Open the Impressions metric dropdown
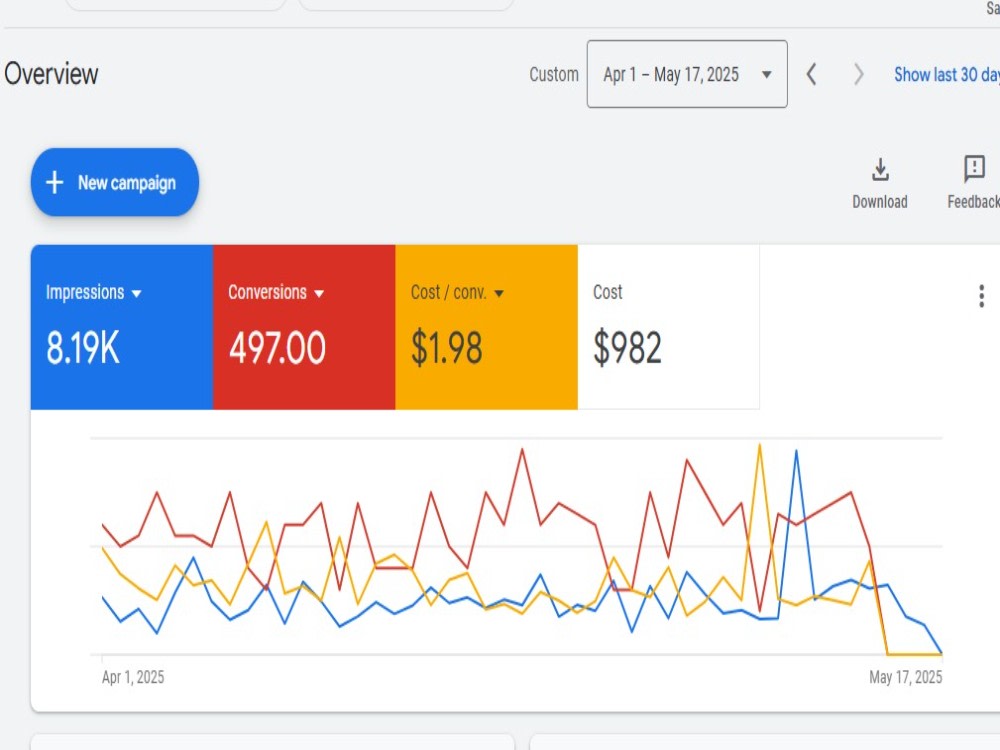Screen dimensions: 1000x750 click(94, 292)
